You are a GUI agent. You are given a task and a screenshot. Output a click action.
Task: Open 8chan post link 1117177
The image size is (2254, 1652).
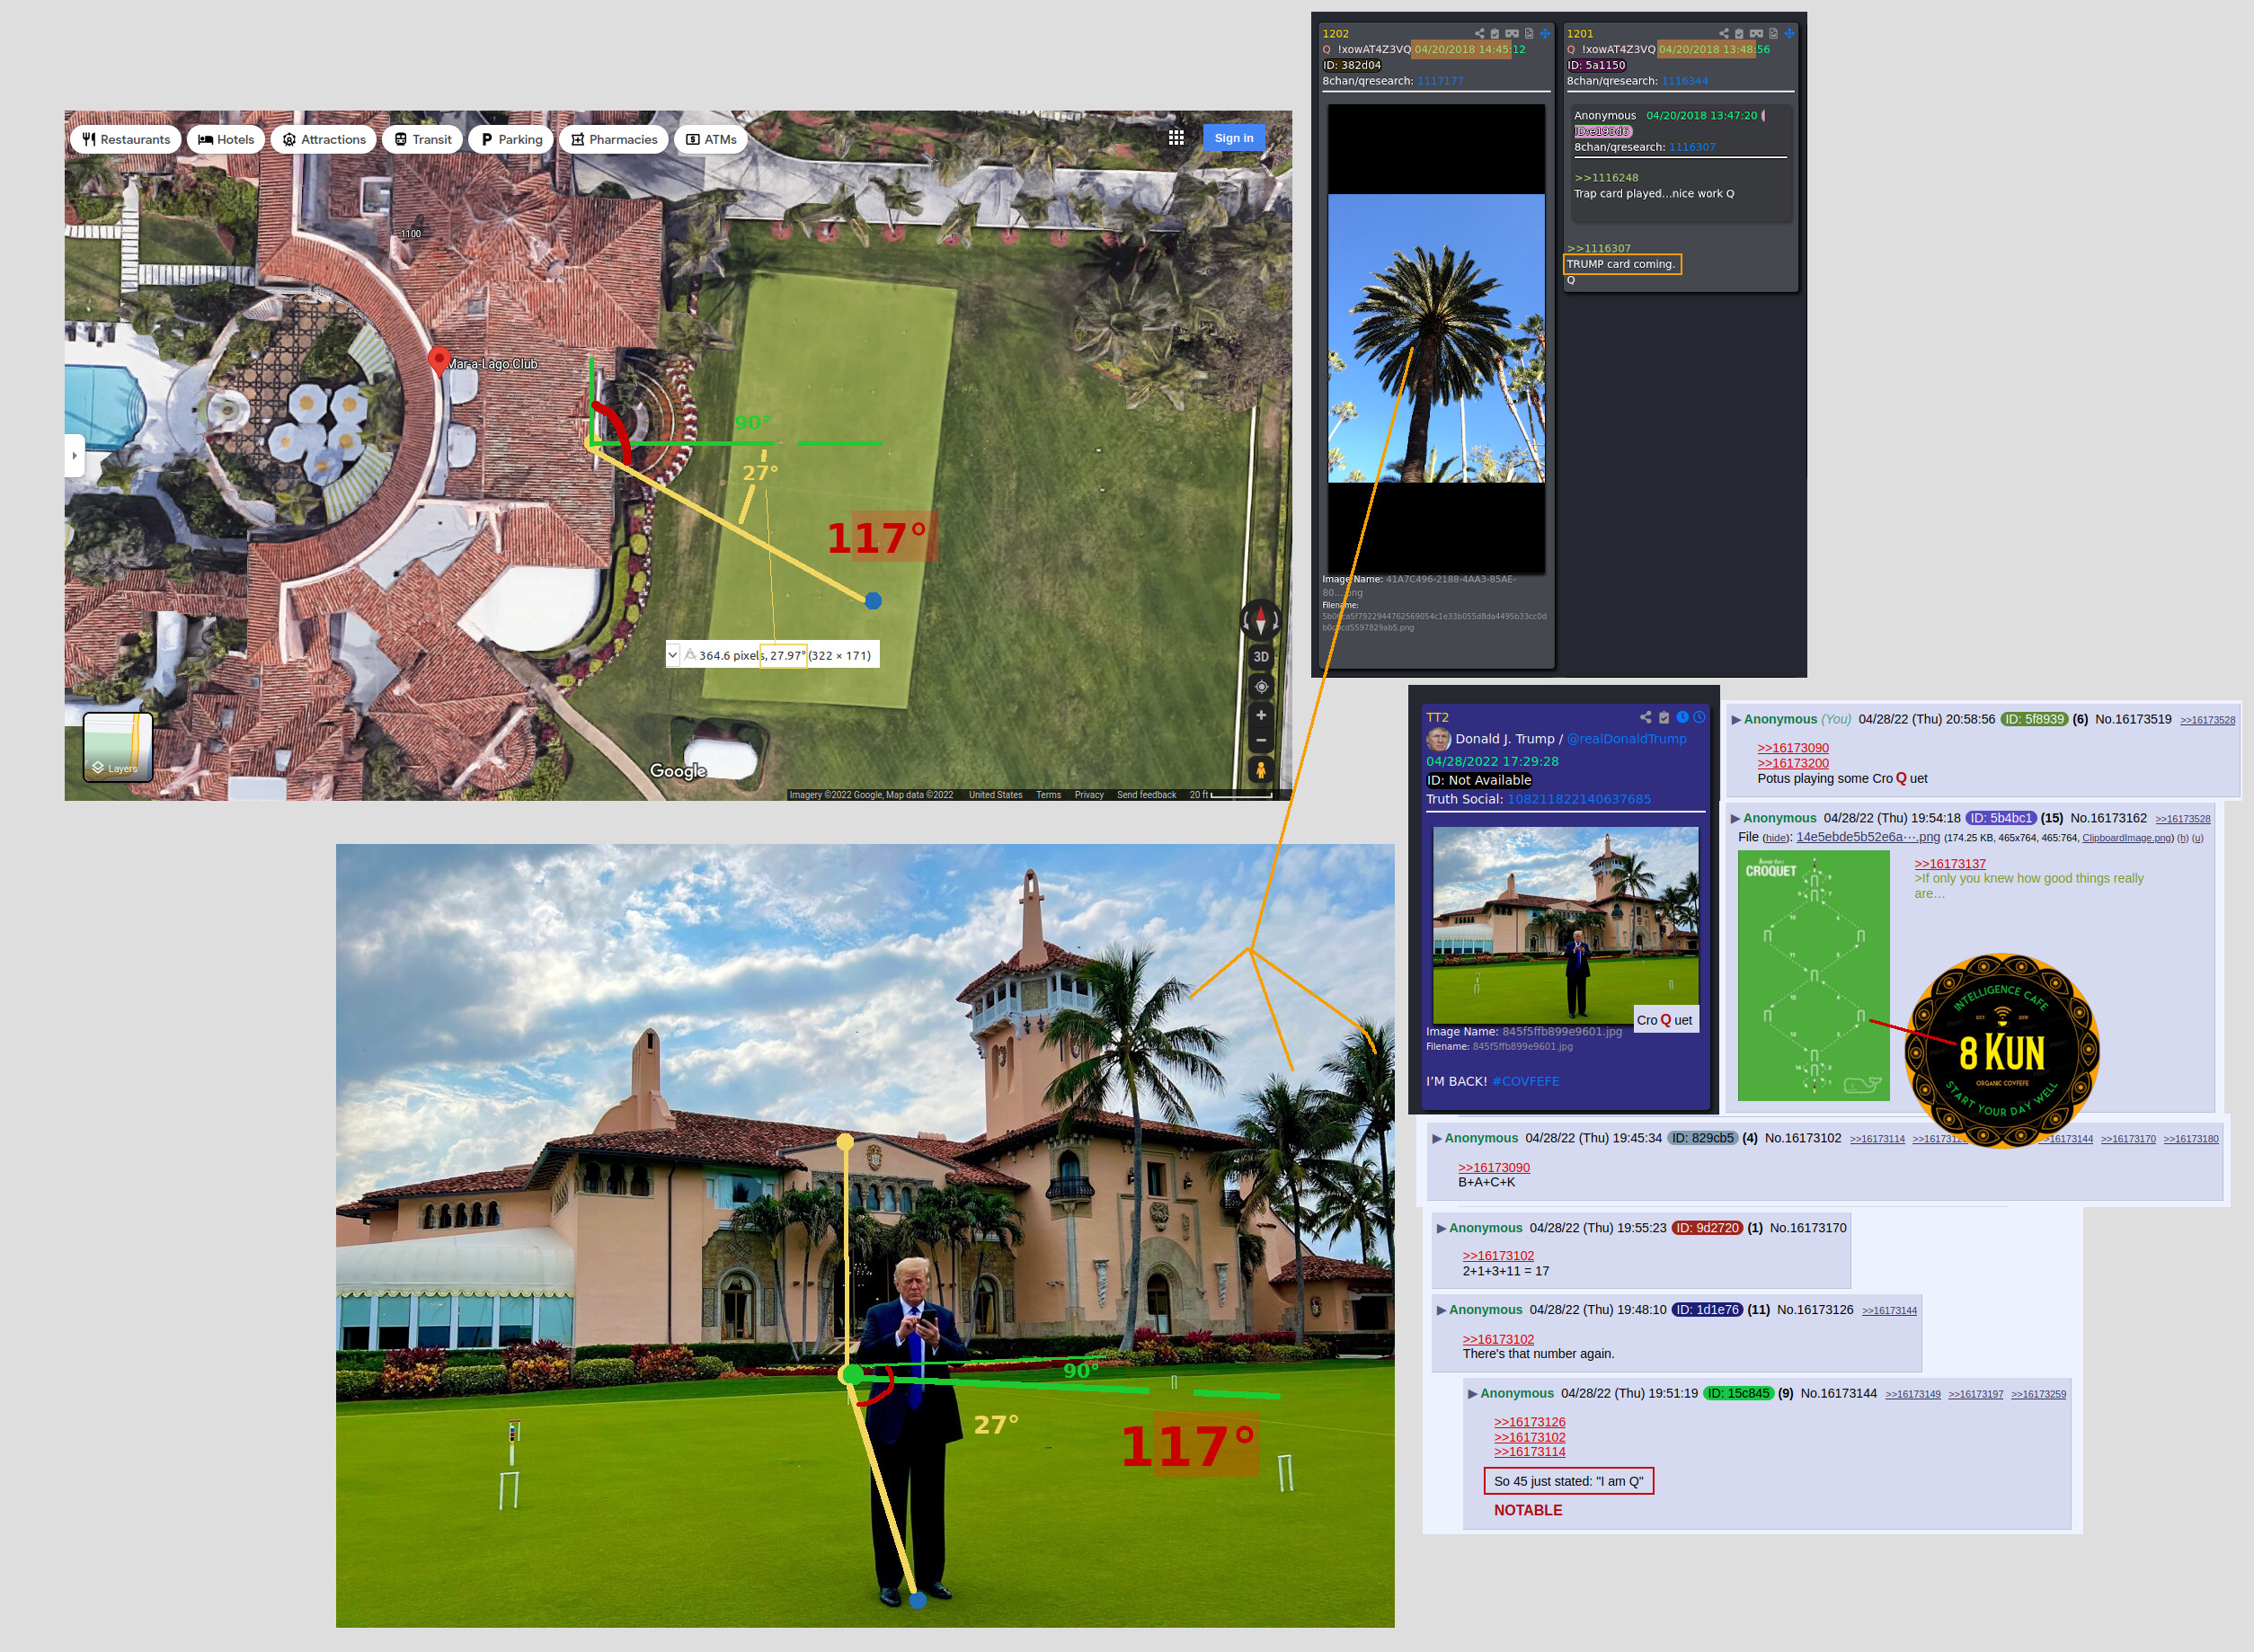(1440, 81)
